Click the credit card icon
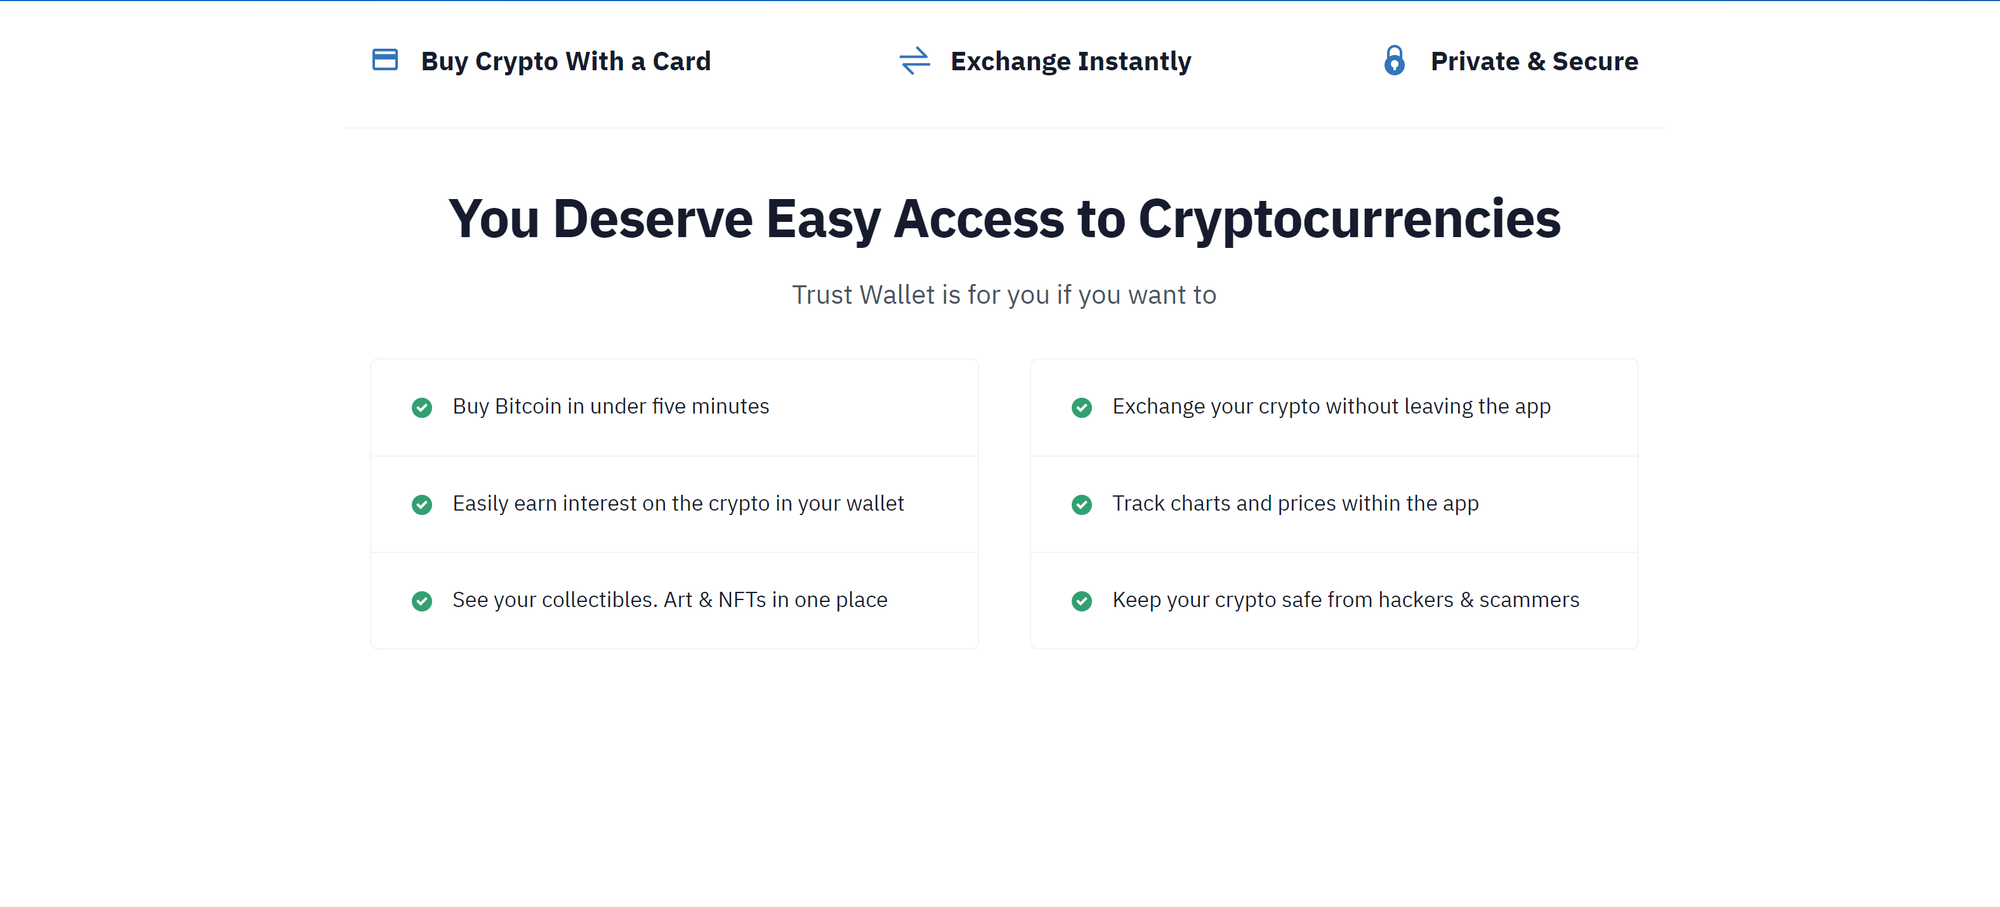This screenshot has width=2000, height=907. pos(385,60)
